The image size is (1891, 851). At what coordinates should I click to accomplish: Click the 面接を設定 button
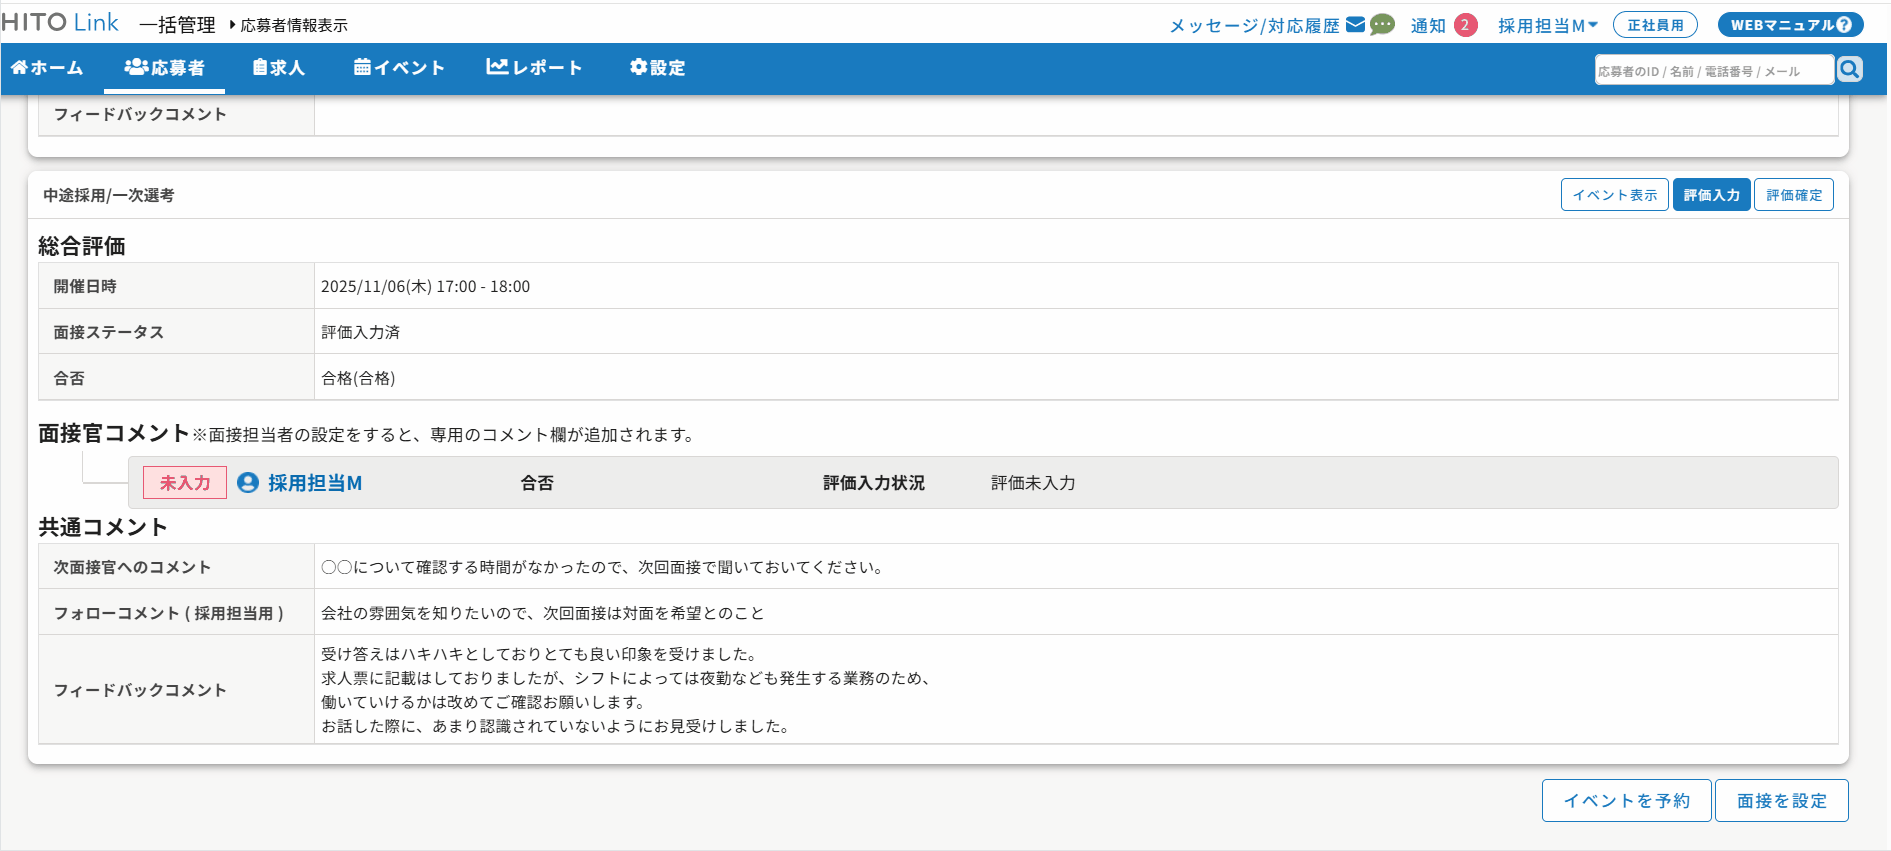click(1782, 801)
